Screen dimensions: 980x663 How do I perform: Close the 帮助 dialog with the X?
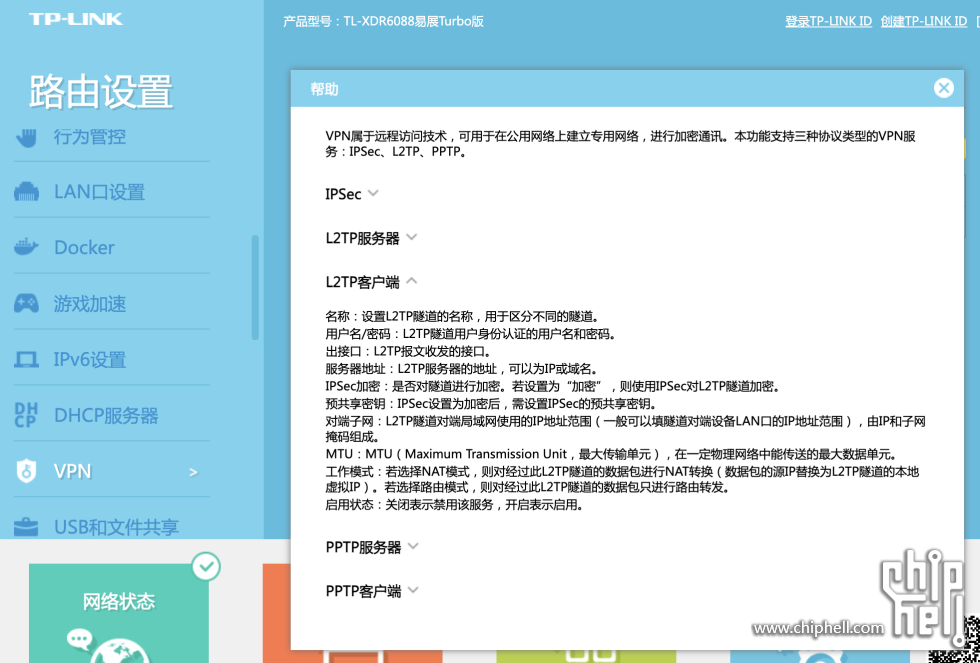pos(944,88)
